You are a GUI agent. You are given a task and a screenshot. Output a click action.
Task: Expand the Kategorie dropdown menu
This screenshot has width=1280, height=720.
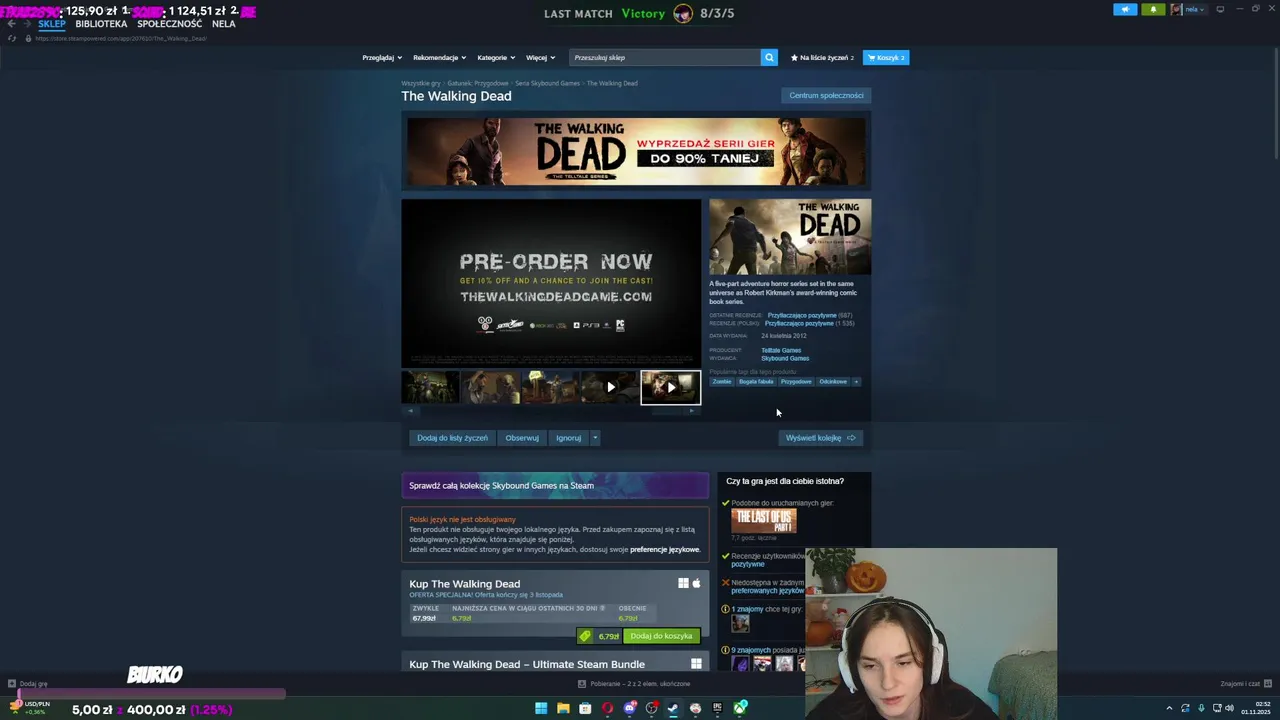[x=496, y=57]
